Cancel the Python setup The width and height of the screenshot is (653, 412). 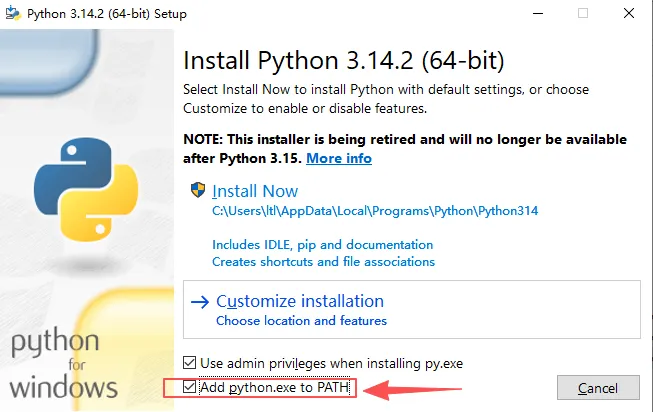pyautogui.click(x=598, y=388)
